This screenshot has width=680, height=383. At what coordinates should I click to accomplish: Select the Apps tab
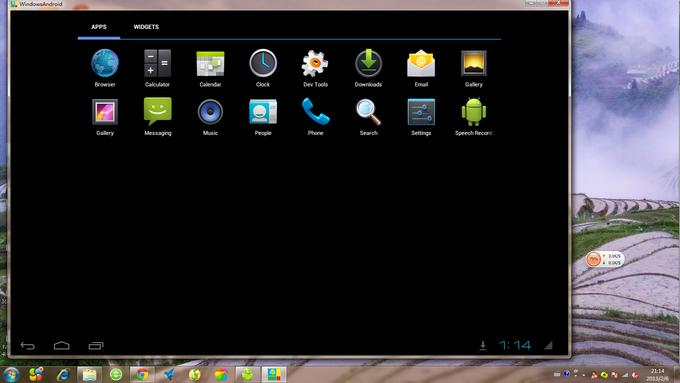coord(99,27)
